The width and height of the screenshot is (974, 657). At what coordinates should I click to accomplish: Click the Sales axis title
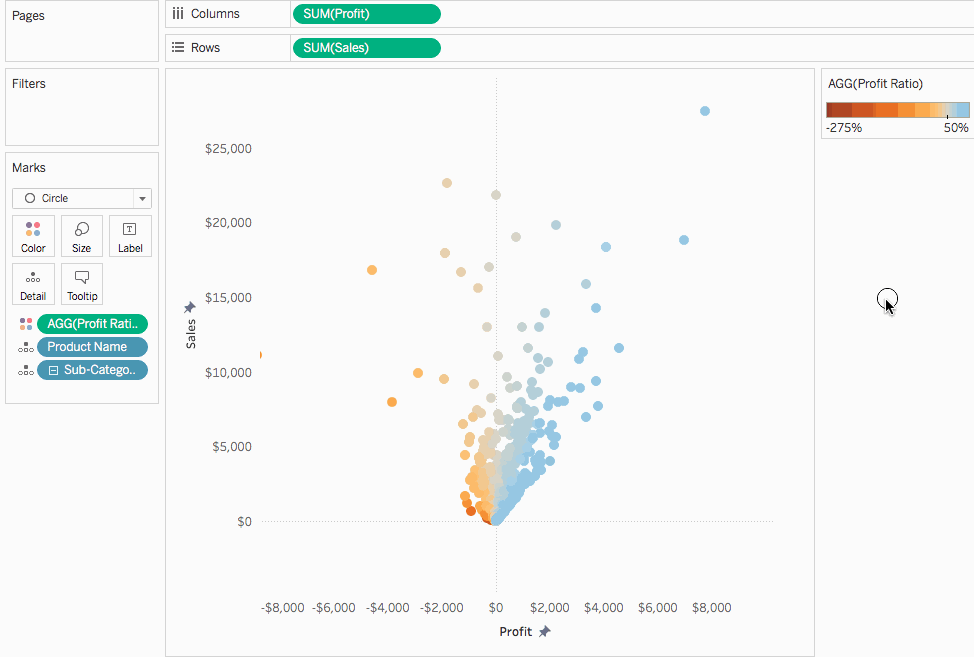point(191,333)
